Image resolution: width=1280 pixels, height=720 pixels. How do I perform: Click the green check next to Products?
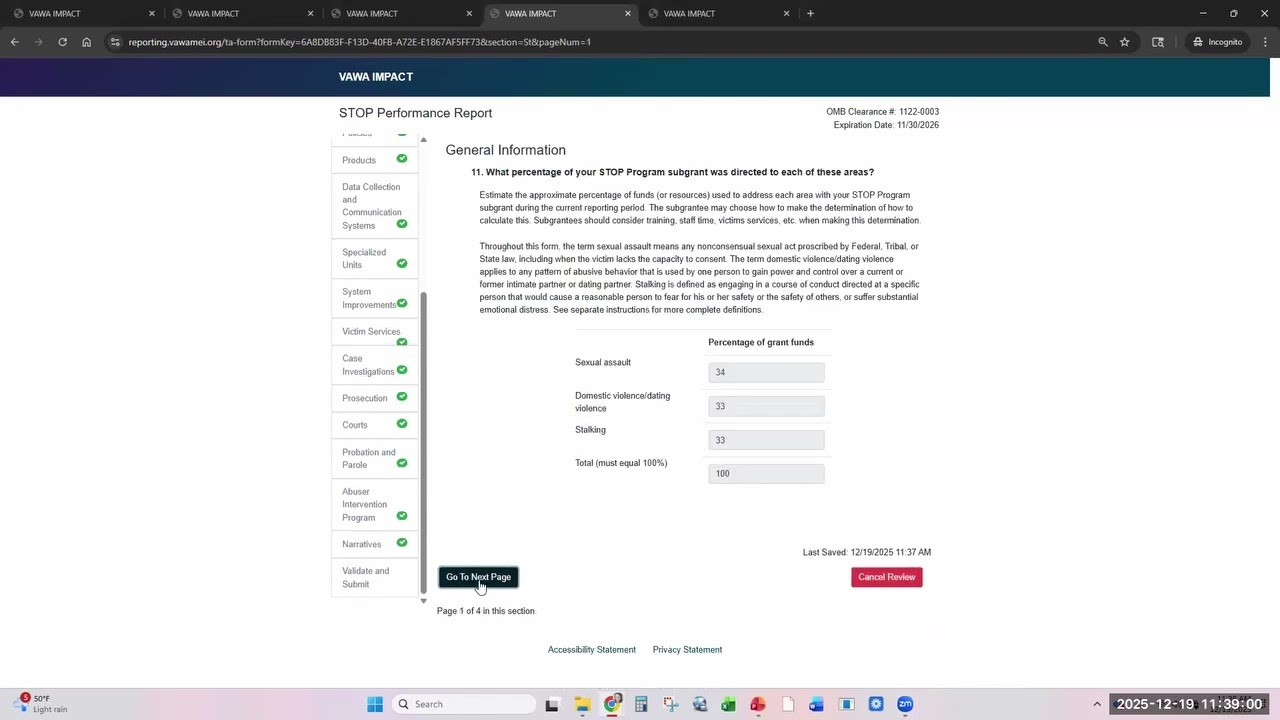point(402,159)
